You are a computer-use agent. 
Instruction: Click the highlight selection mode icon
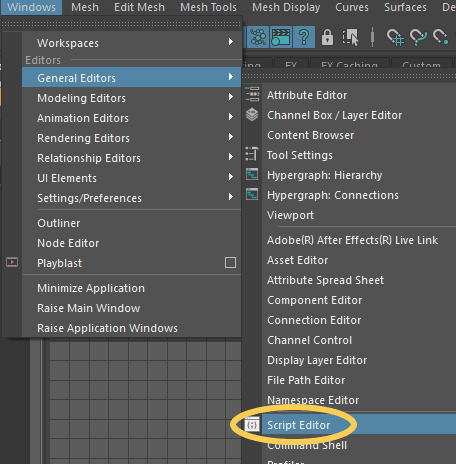(350, 37)
